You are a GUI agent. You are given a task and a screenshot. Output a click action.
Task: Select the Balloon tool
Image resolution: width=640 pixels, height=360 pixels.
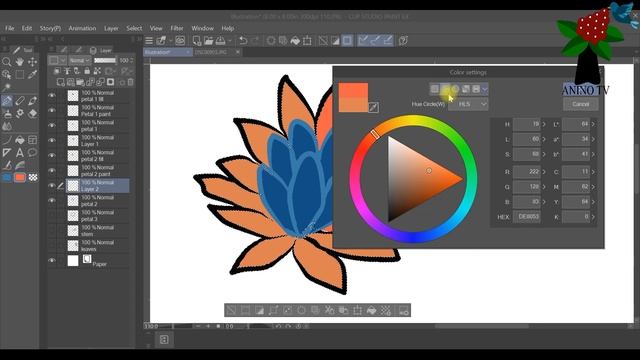click(32, 153)
